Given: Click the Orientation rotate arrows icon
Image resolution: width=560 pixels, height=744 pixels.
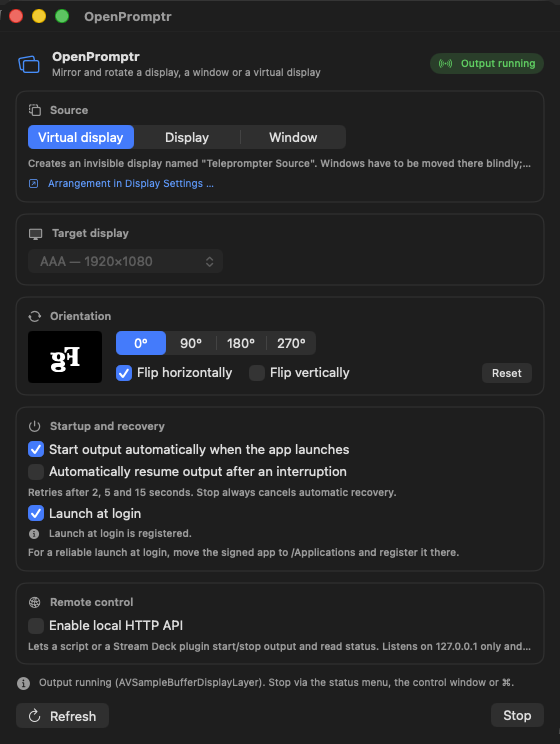Looking at the screenshot, I should pos(35,316).
